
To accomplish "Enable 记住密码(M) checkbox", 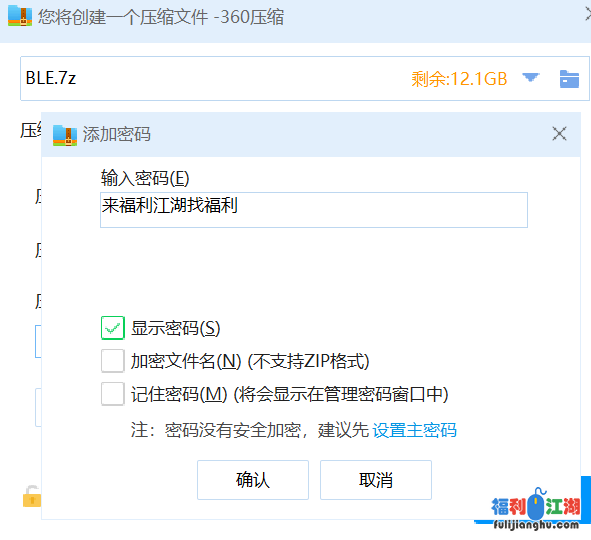I will pyautogui.click(x=113, y=394).
